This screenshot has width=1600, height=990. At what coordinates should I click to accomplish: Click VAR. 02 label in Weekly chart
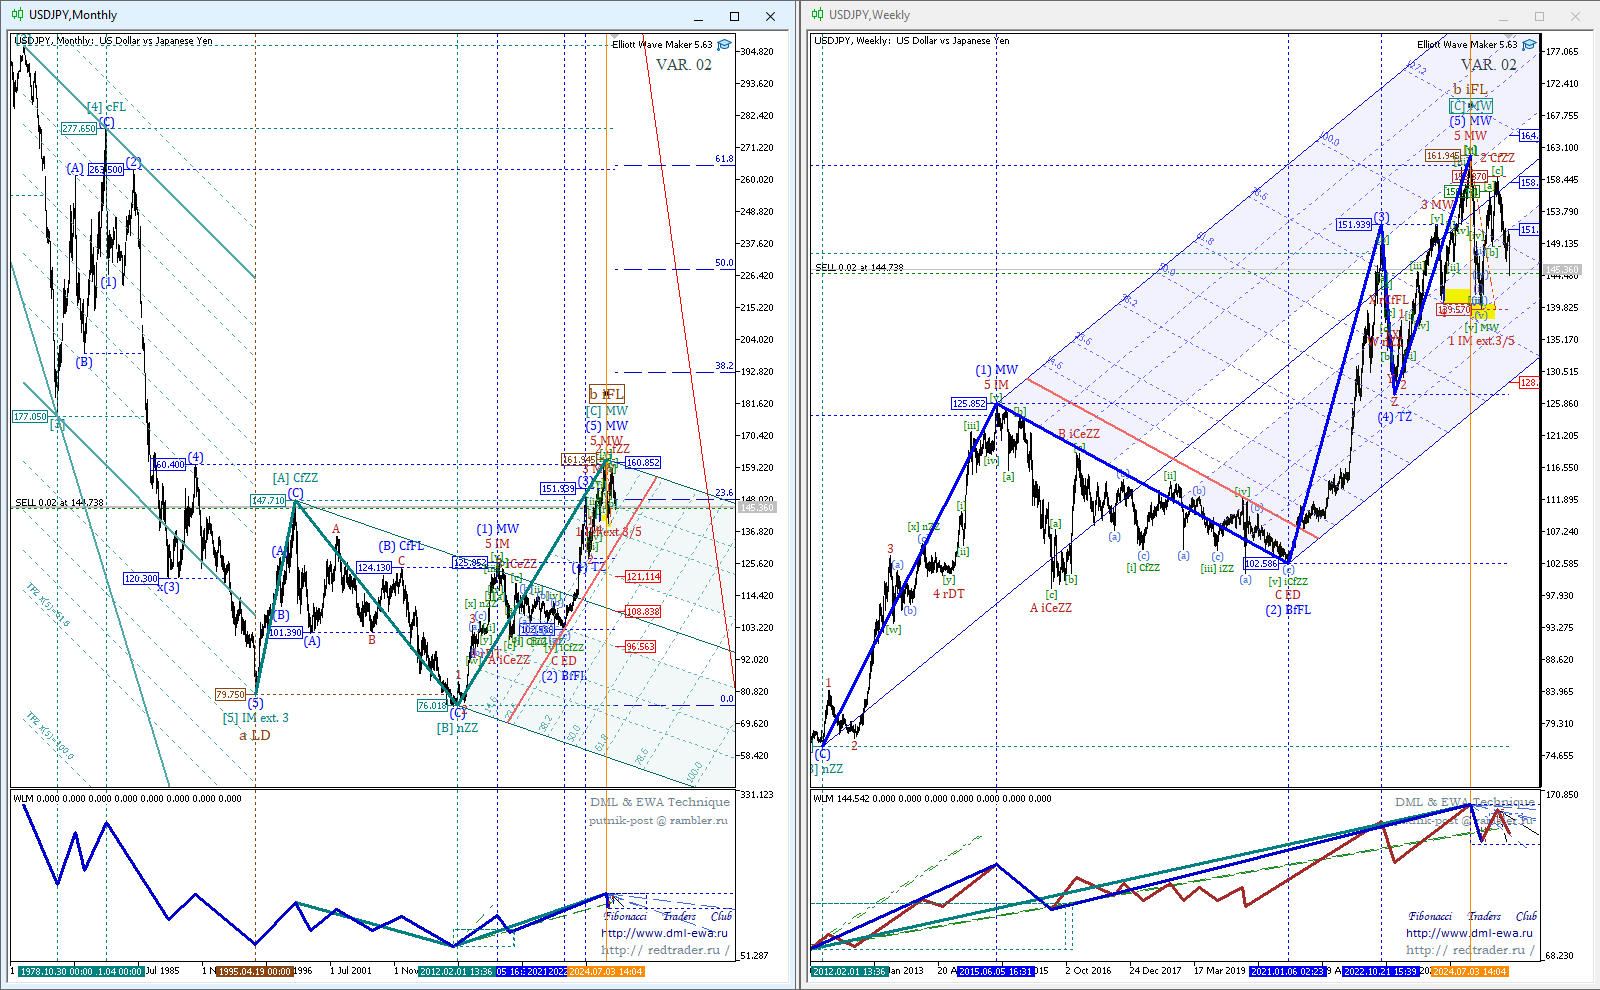(1488, 65)
